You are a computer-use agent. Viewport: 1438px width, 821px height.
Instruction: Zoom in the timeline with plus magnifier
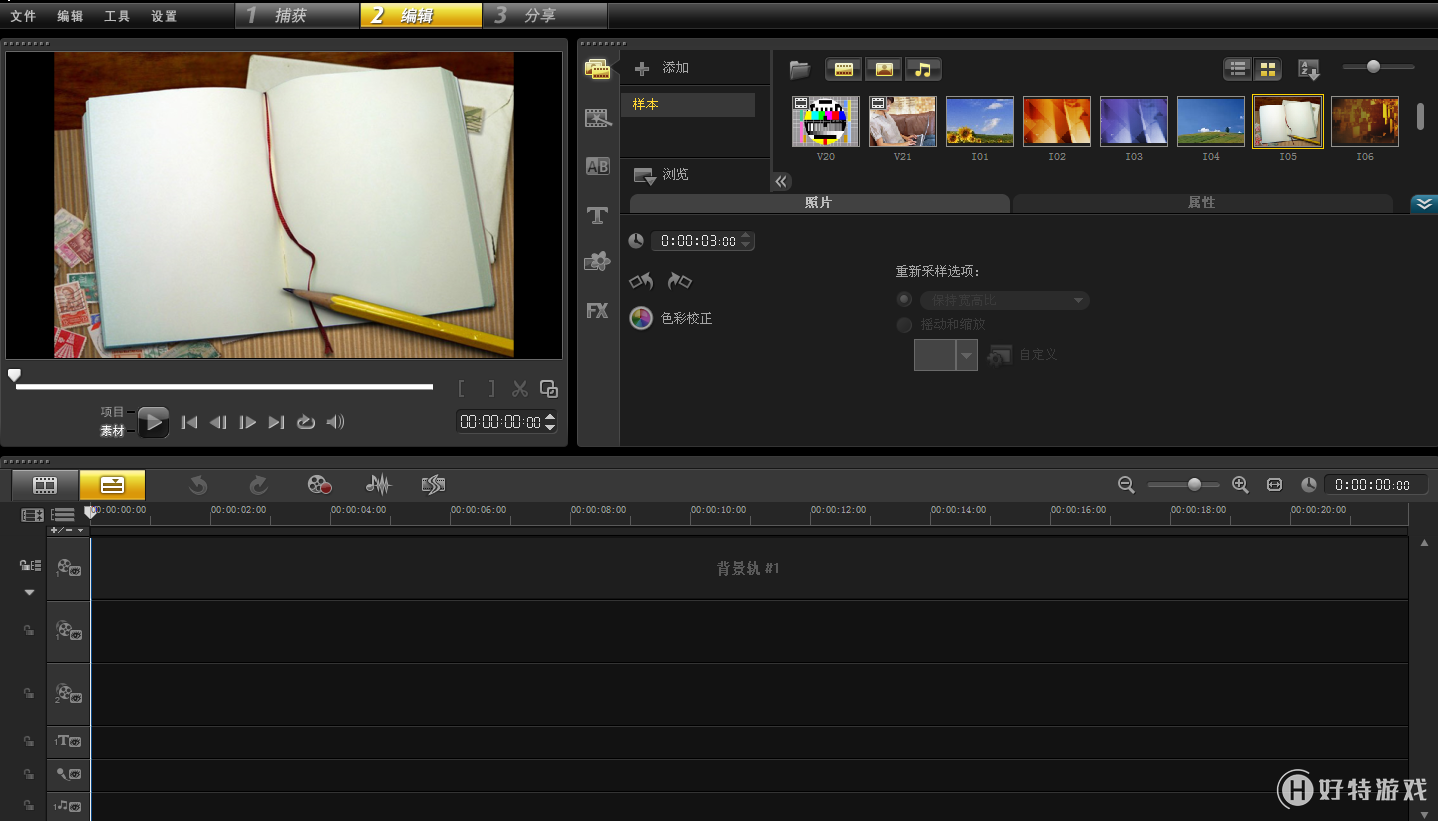(x=1240, y=485)
